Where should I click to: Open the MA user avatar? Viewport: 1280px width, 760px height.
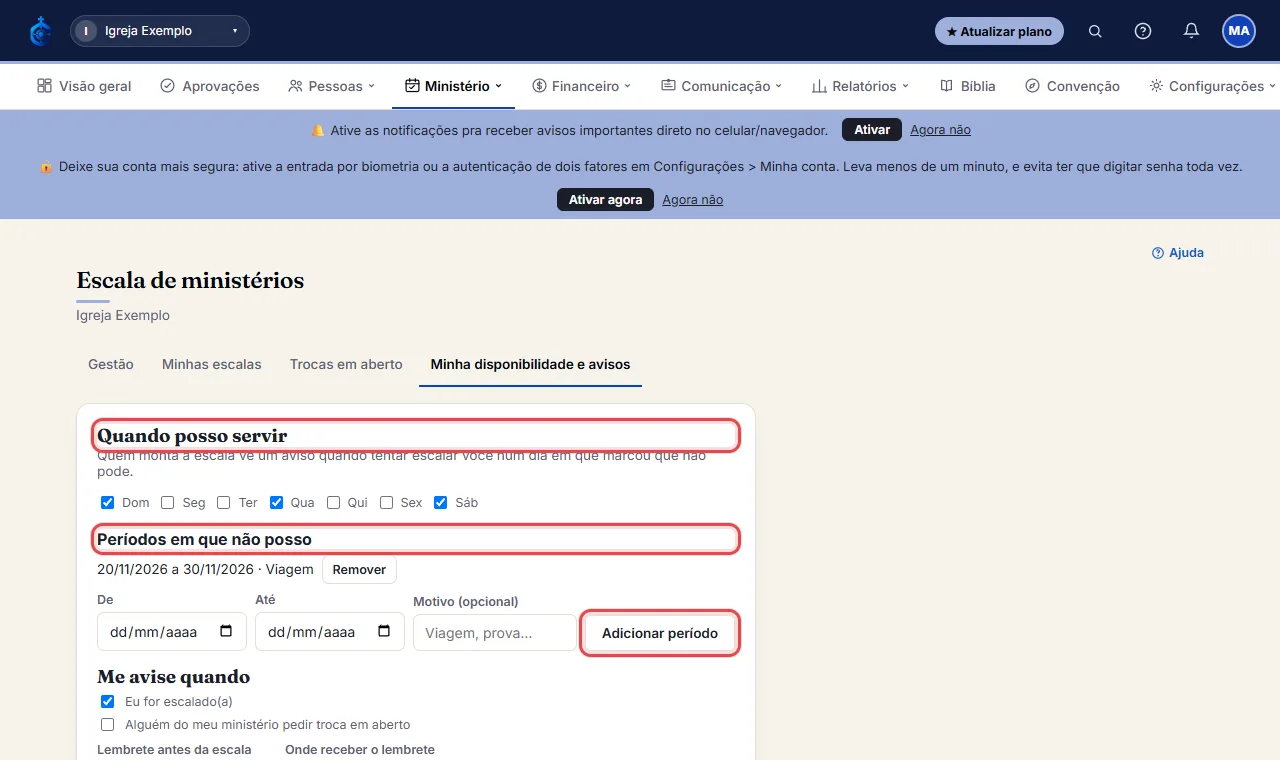pyautogui.click(x=1239, y=31)
